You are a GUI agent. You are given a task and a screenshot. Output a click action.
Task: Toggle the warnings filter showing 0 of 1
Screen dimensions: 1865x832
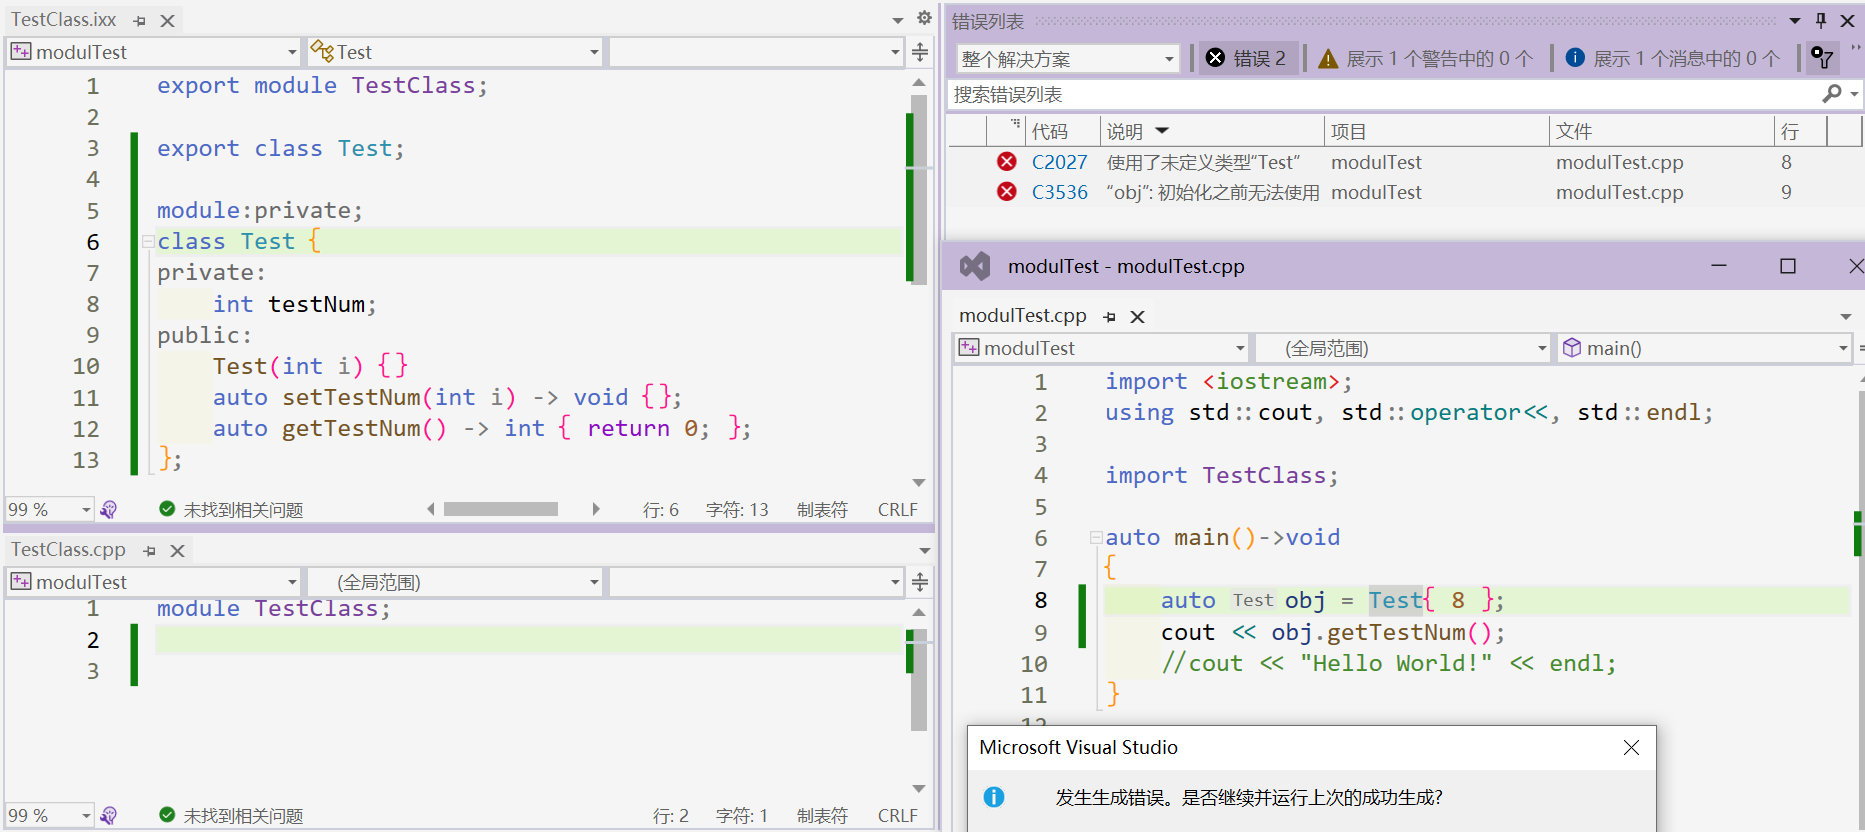1426,59
